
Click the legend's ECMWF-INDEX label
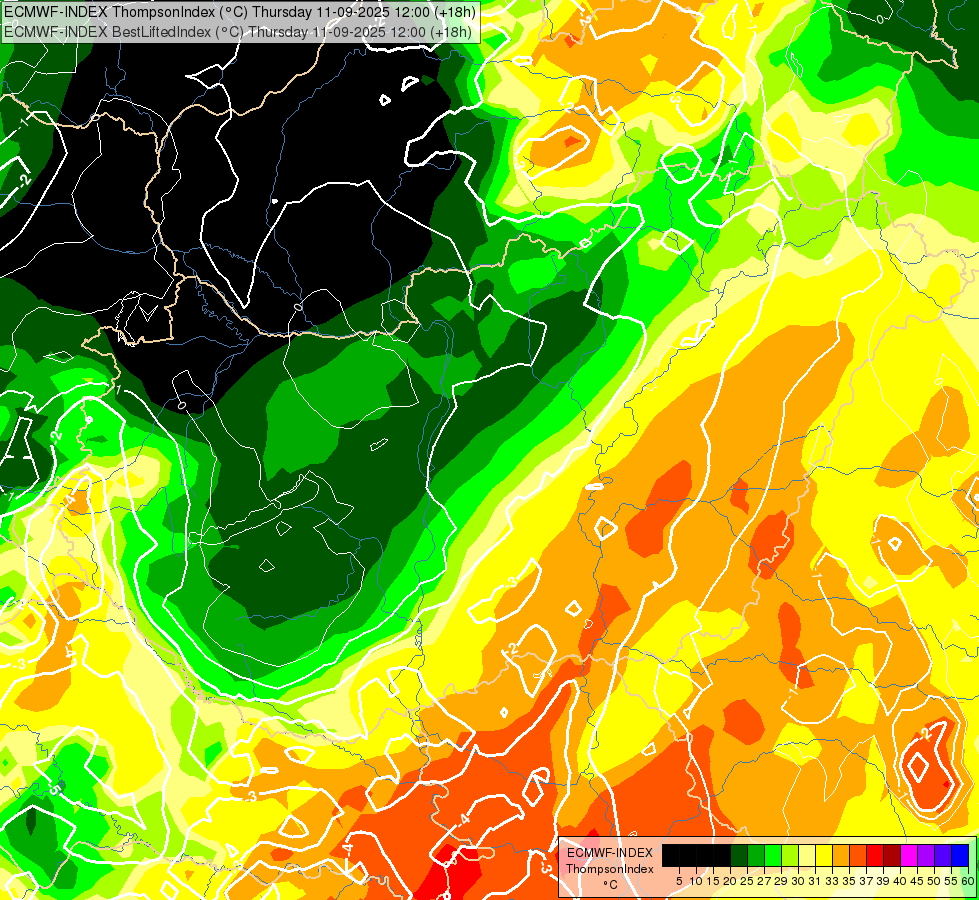click(x=610, y=853)
